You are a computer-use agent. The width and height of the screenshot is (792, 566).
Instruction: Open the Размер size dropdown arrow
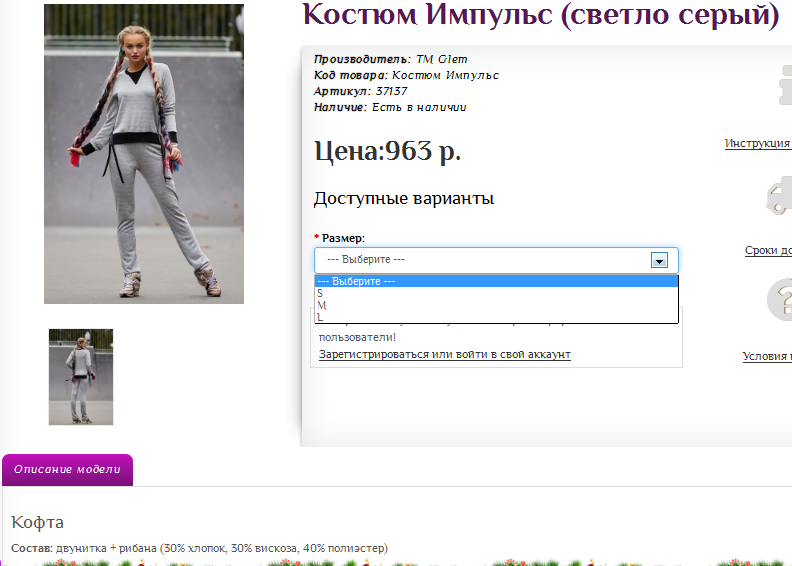[x=659, y=261]
